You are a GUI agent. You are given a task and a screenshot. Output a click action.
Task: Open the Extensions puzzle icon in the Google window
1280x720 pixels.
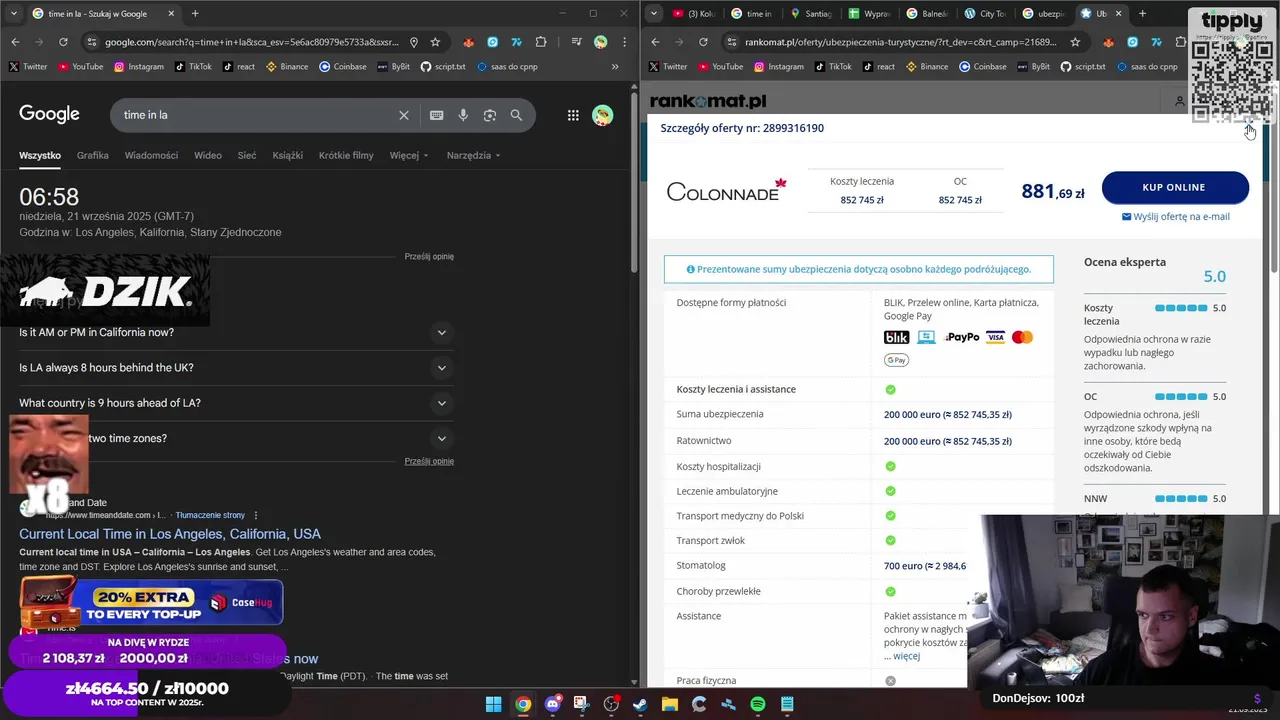(541, 42)
